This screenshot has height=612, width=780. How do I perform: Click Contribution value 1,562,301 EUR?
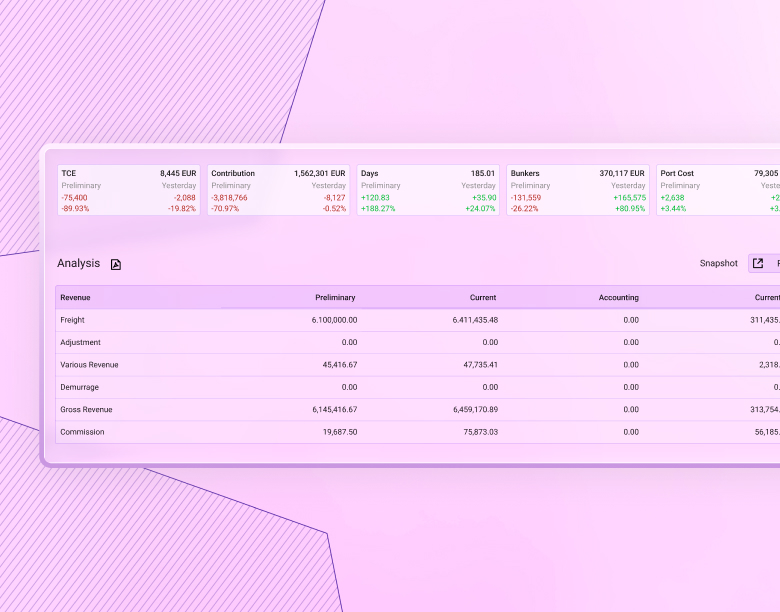pyautogui.click(x=319, y=173)
